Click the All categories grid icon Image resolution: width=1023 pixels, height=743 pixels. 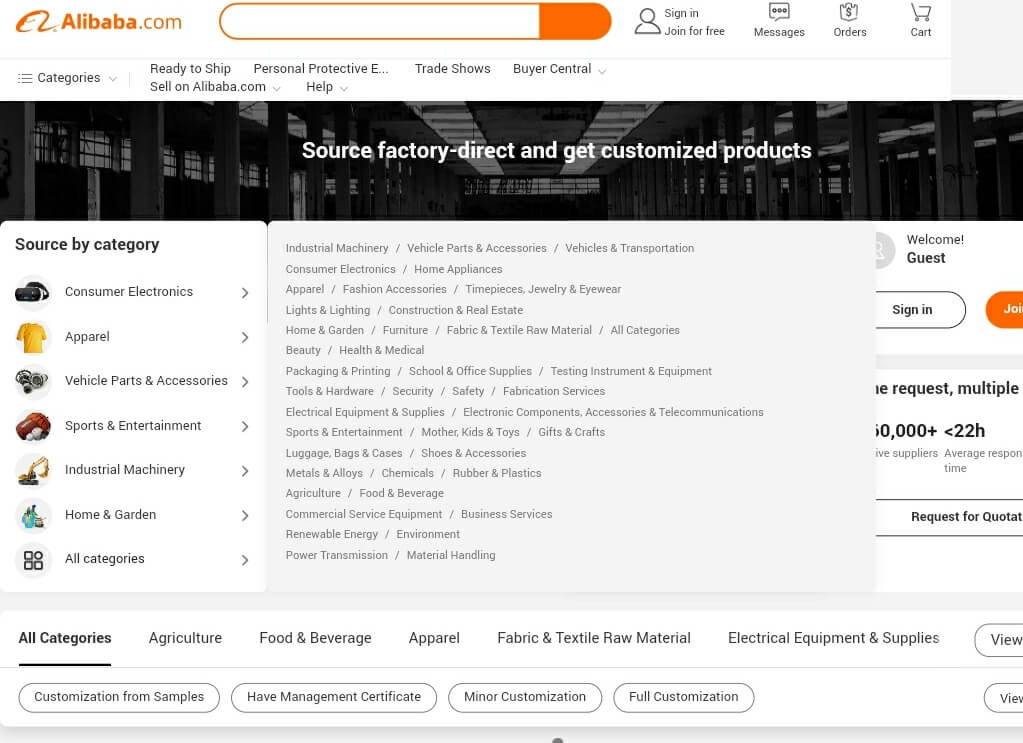point(33,560)
